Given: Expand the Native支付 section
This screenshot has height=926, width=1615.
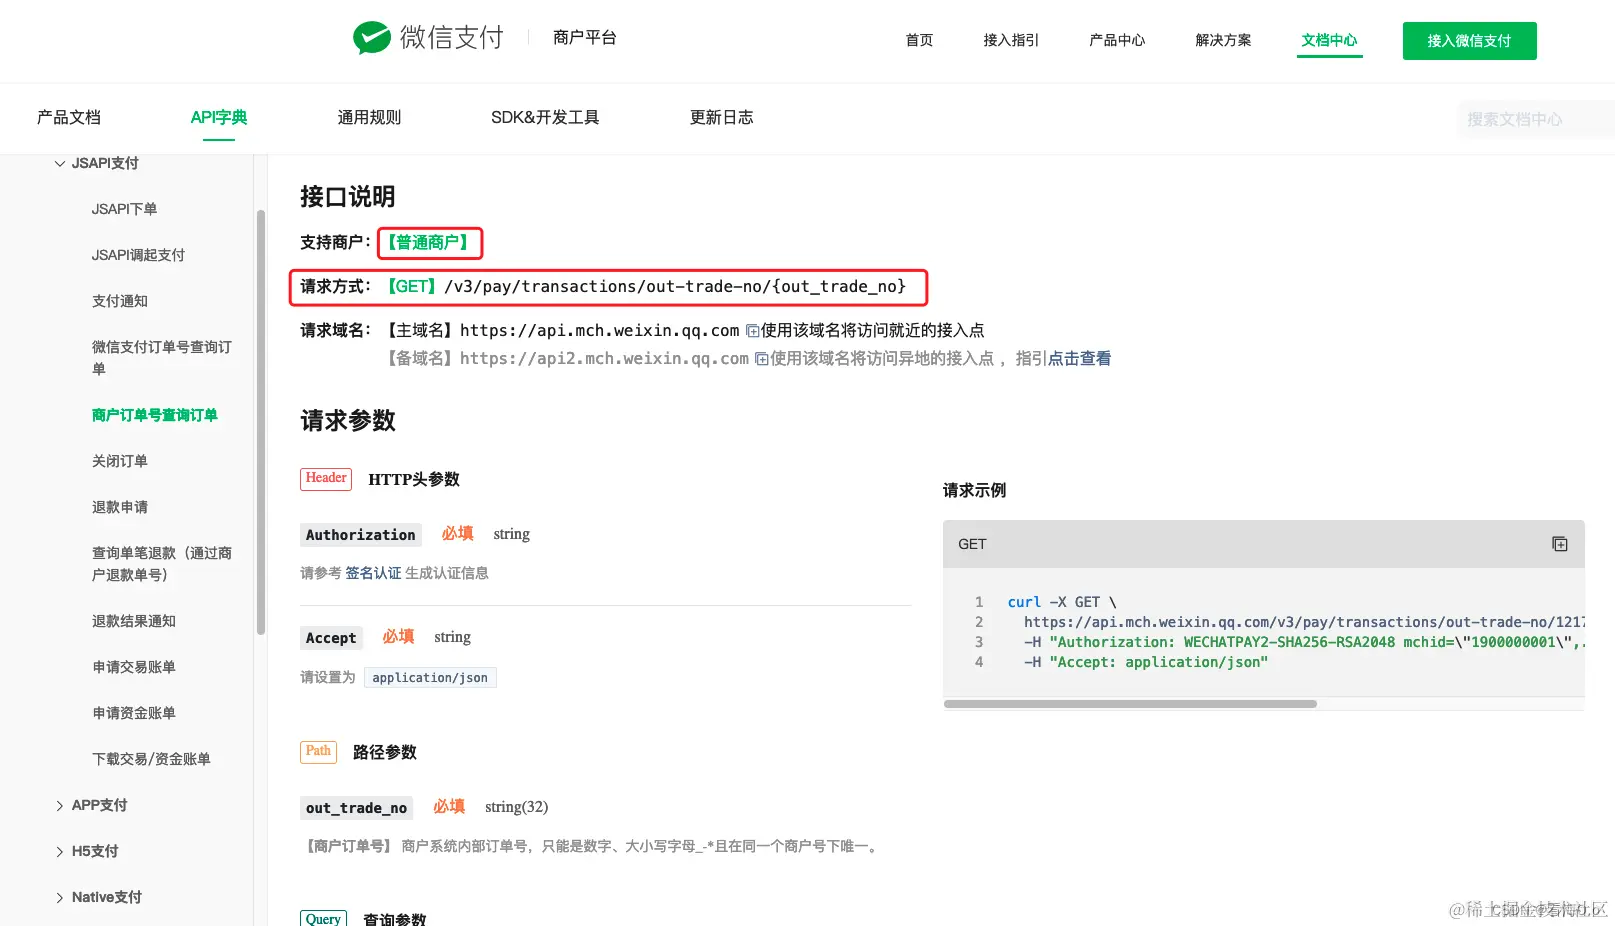Looking at the screenshot, I should point(104,896).
